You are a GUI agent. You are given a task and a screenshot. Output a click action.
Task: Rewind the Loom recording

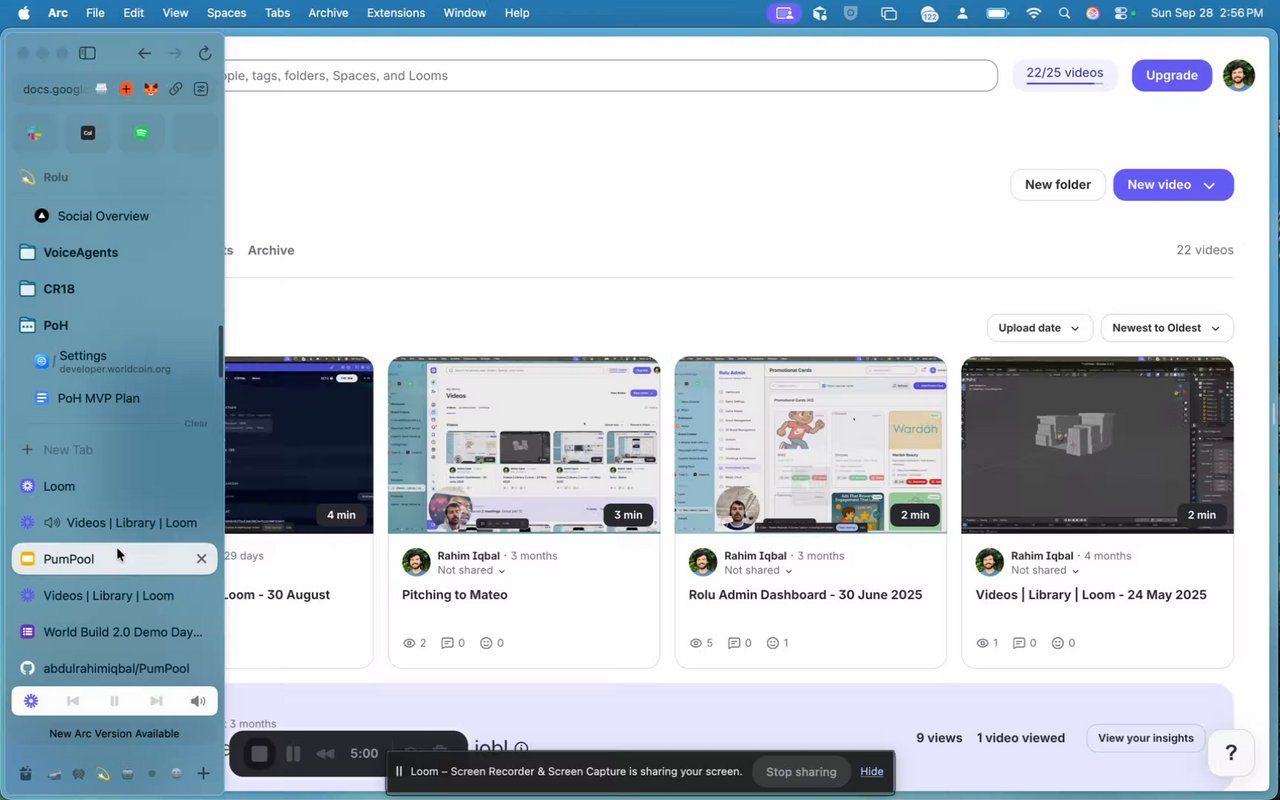(325, 753)
